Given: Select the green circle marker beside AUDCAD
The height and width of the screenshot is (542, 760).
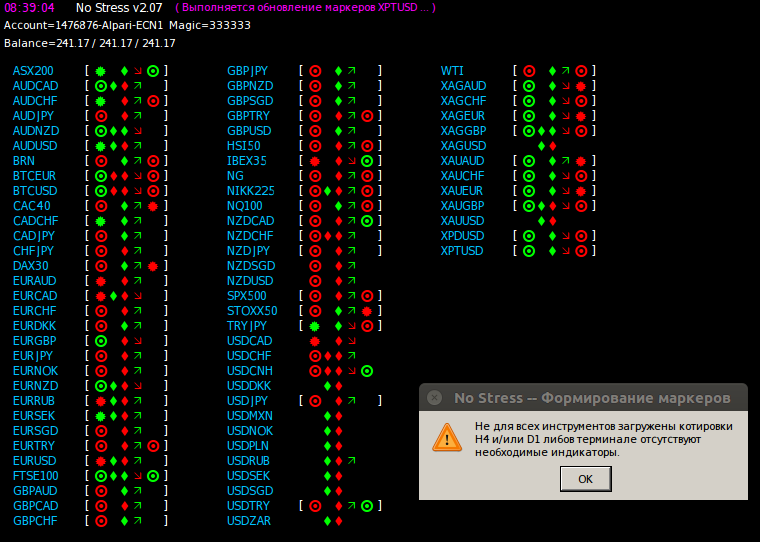Looking at the screenshot, I should [x=101, y=86].
